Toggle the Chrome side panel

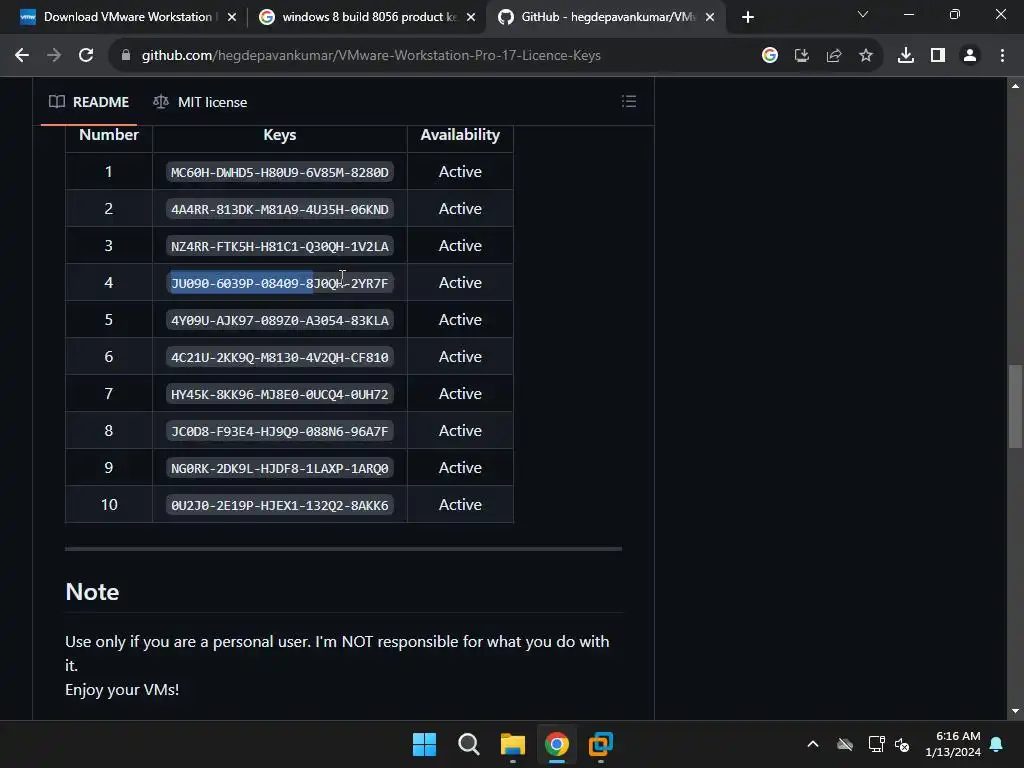938,56
